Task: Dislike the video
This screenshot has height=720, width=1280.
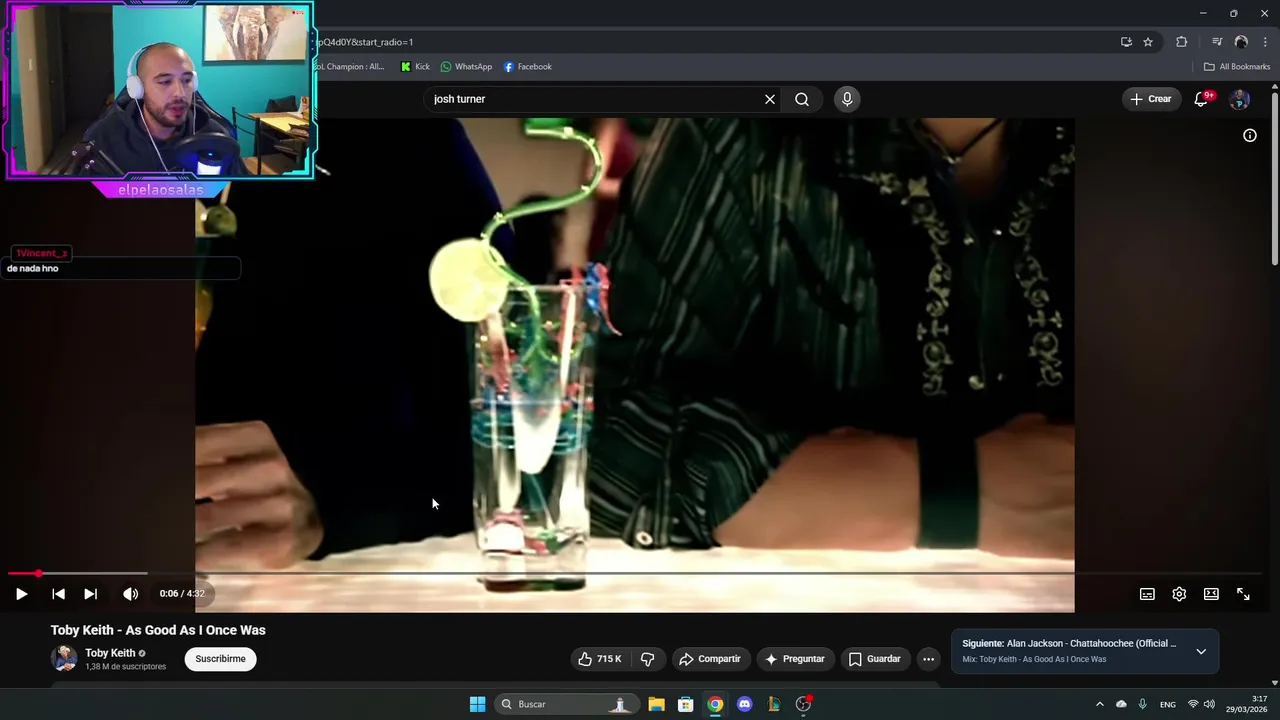Action: coord(648,659)
